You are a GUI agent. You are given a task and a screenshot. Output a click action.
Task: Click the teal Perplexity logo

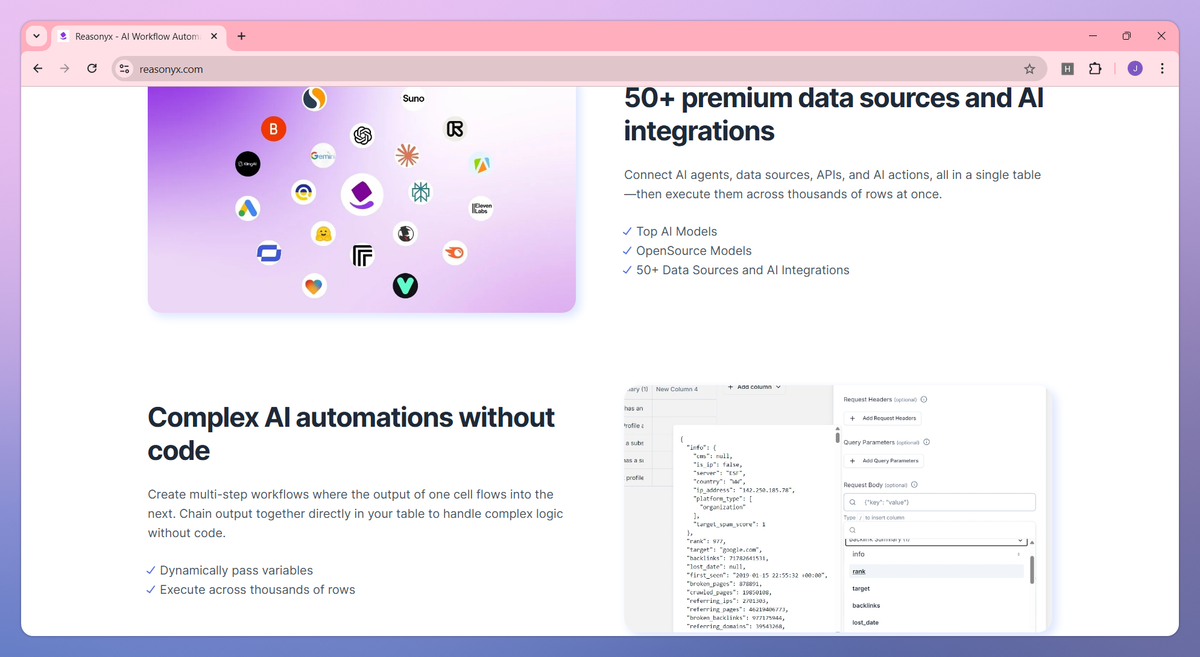pos(421,192)
